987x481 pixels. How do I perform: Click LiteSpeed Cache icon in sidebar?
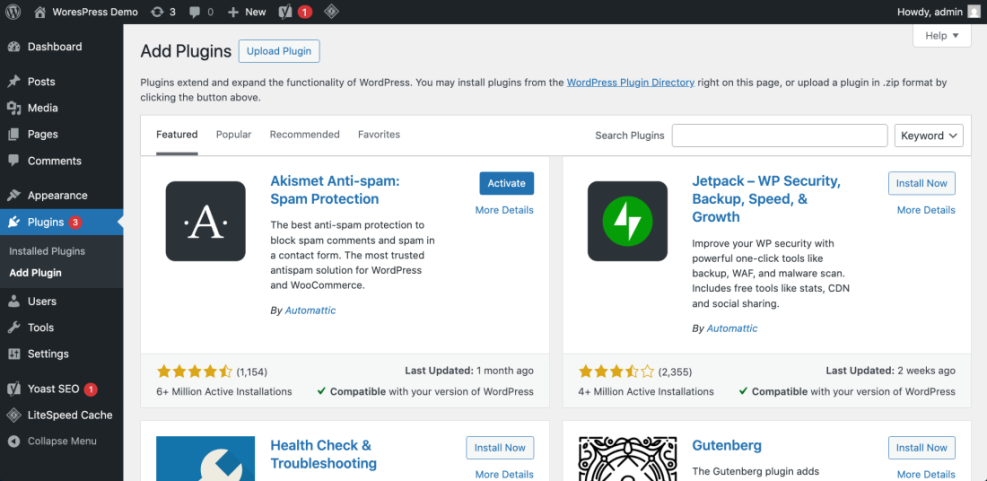click(14, 415)
